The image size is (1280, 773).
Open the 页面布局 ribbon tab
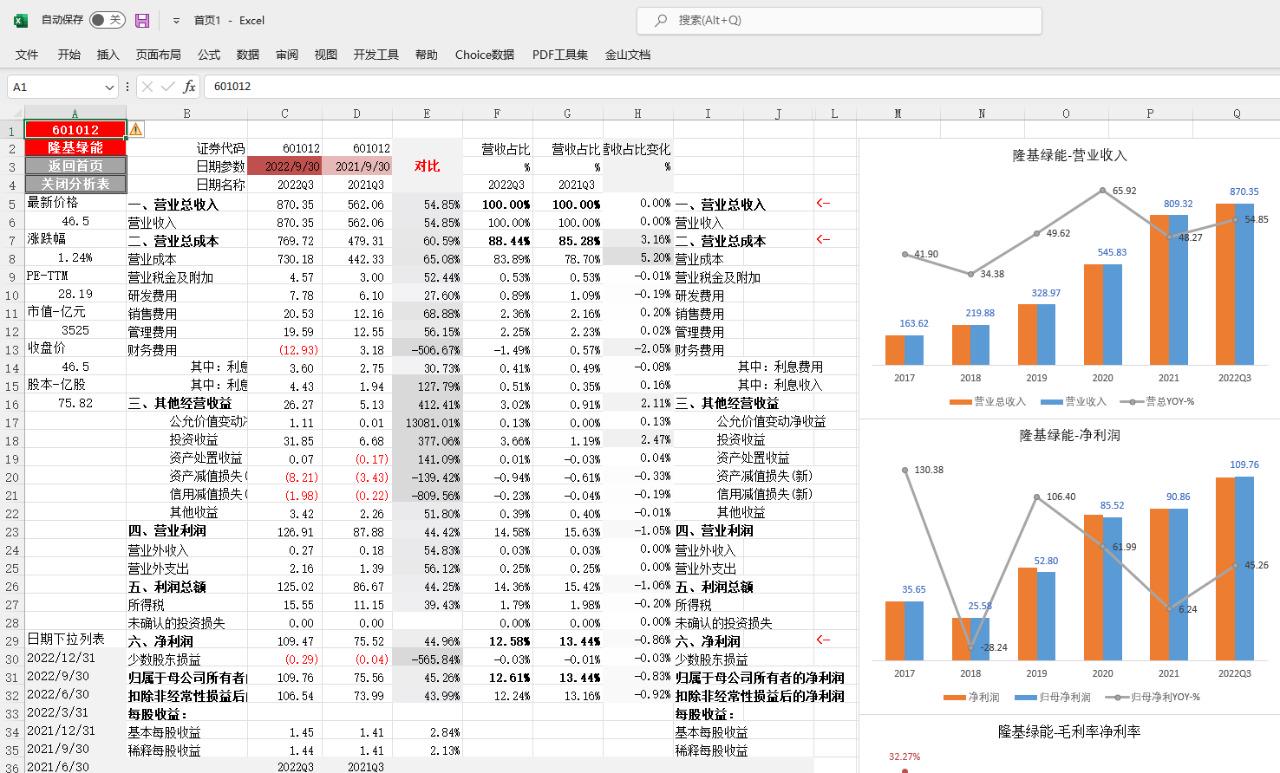click(158, 55)
